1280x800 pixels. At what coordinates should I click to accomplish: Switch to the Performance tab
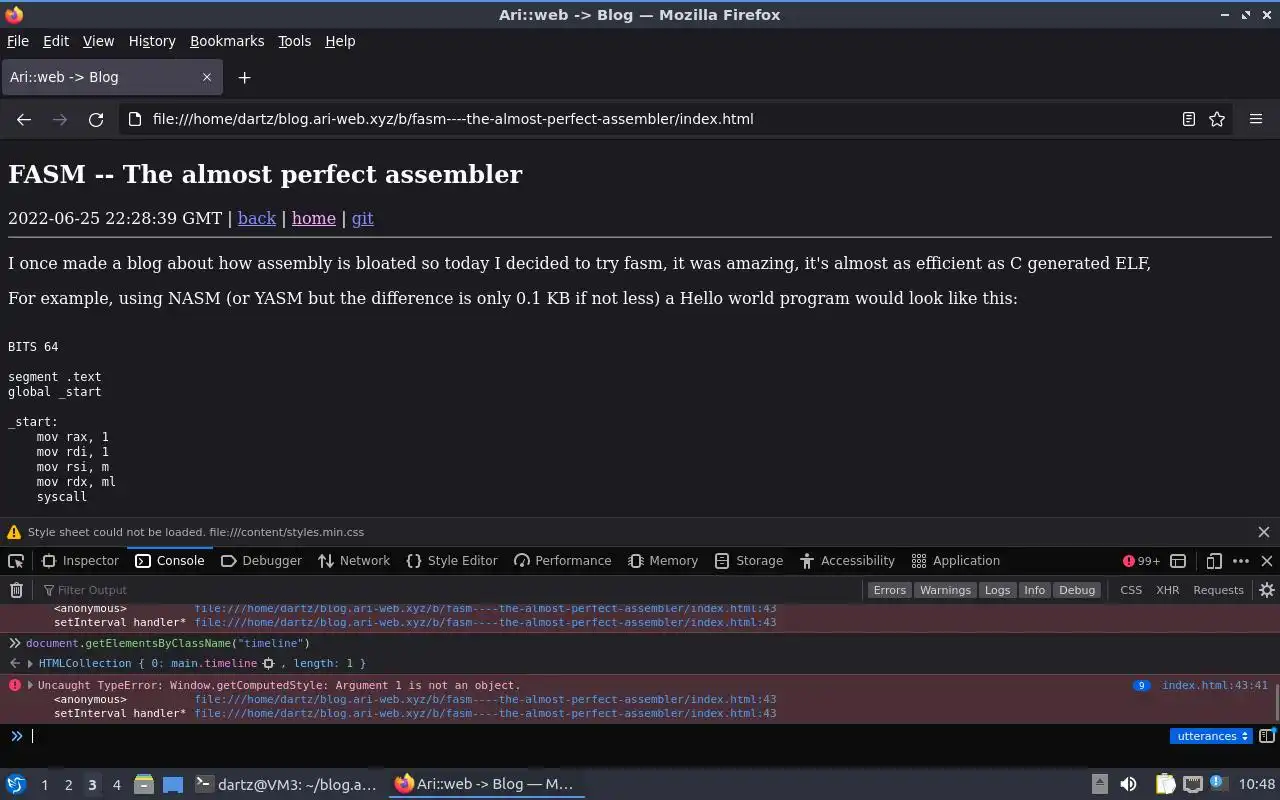click(562, 561)
